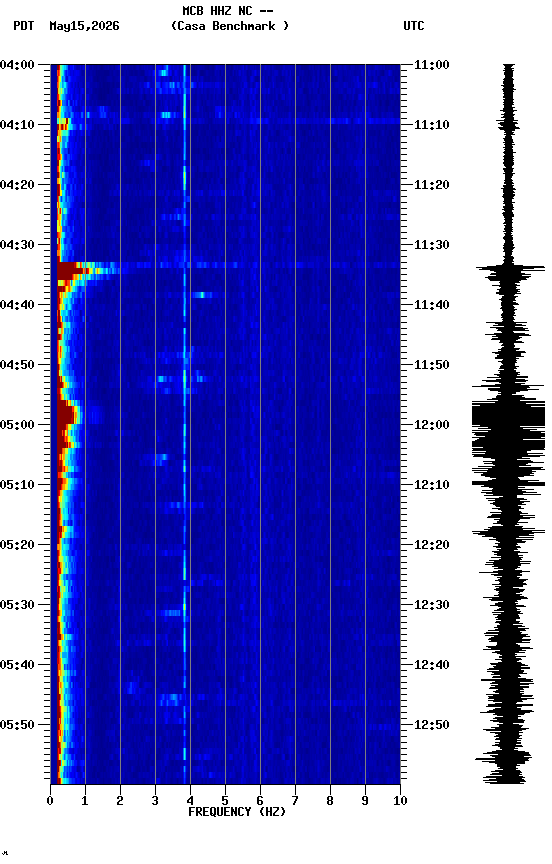This screenshot has width=552, height=864.
Task: Click the red low-frequency burst near 05:00
Action: (67, 413)
